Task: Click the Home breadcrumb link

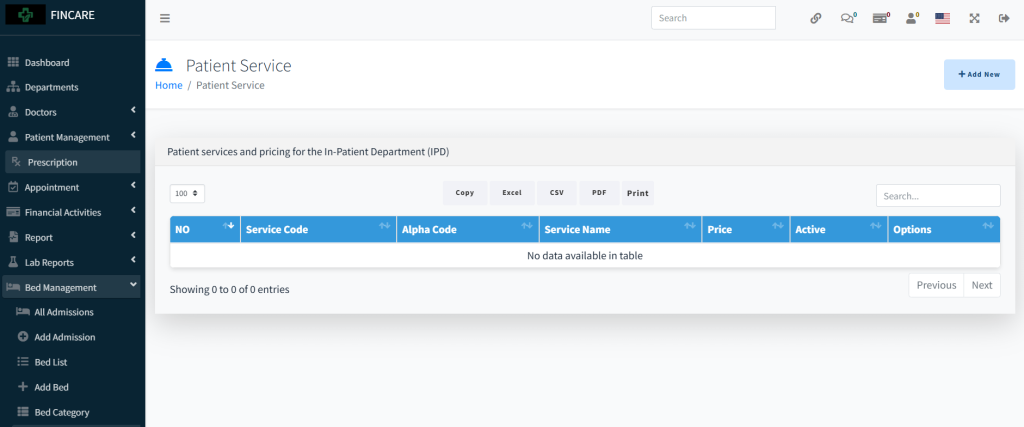Action: coord(168,86)
